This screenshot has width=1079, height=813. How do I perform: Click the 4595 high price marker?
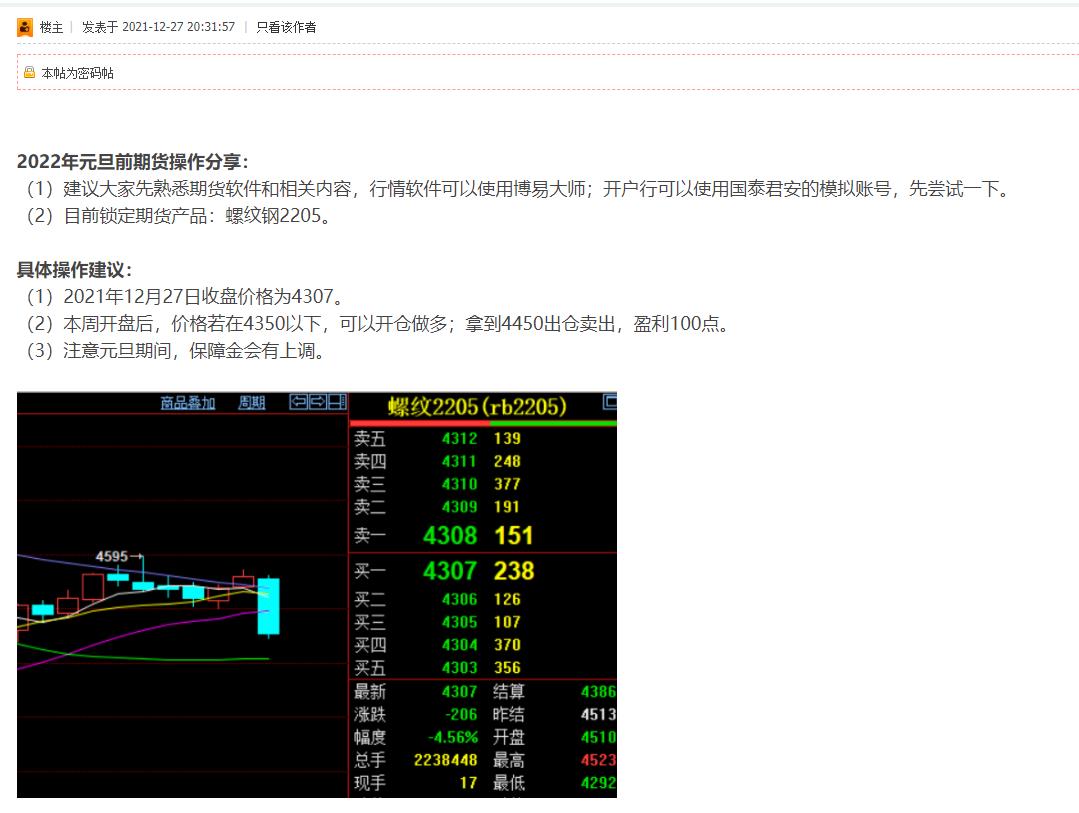(114, 555)
